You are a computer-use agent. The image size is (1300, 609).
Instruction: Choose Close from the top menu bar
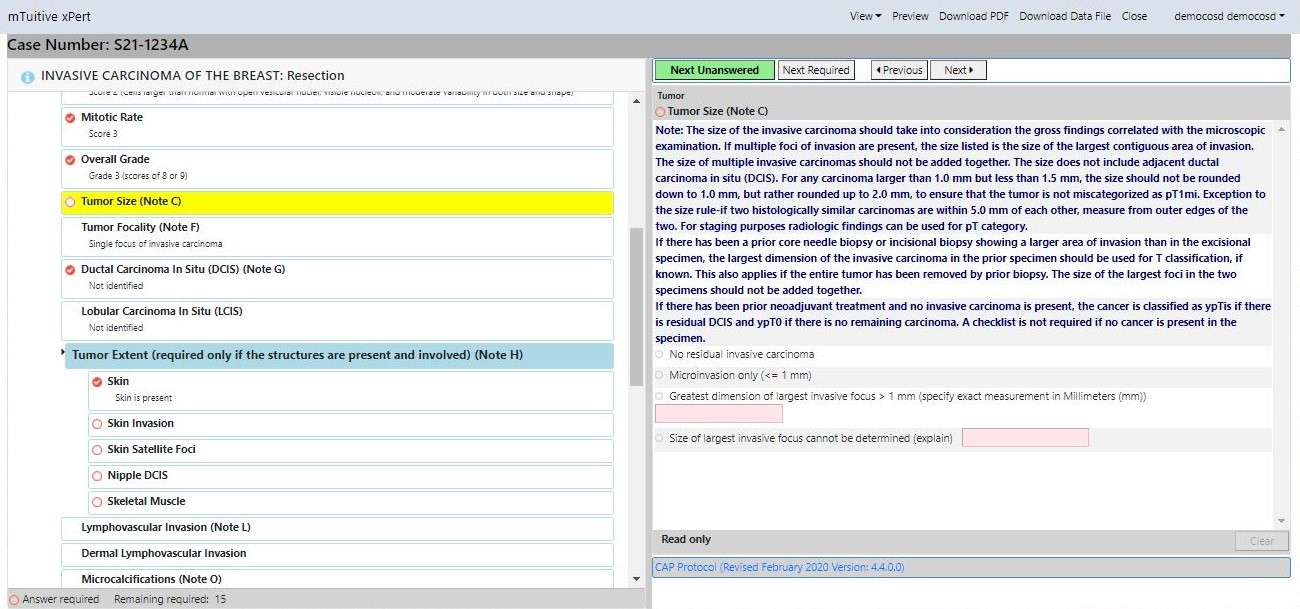(1135, 16)
